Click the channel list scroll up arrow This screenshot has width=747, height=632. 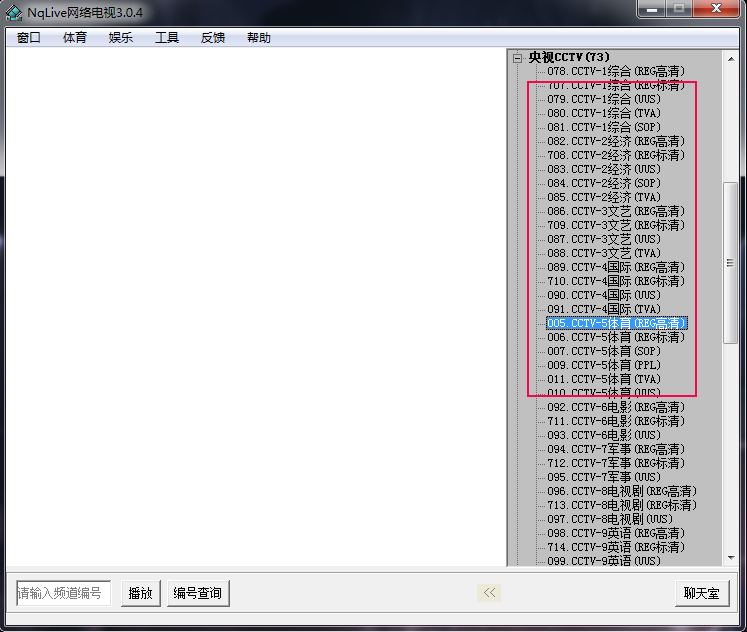(x=731, y=59)
